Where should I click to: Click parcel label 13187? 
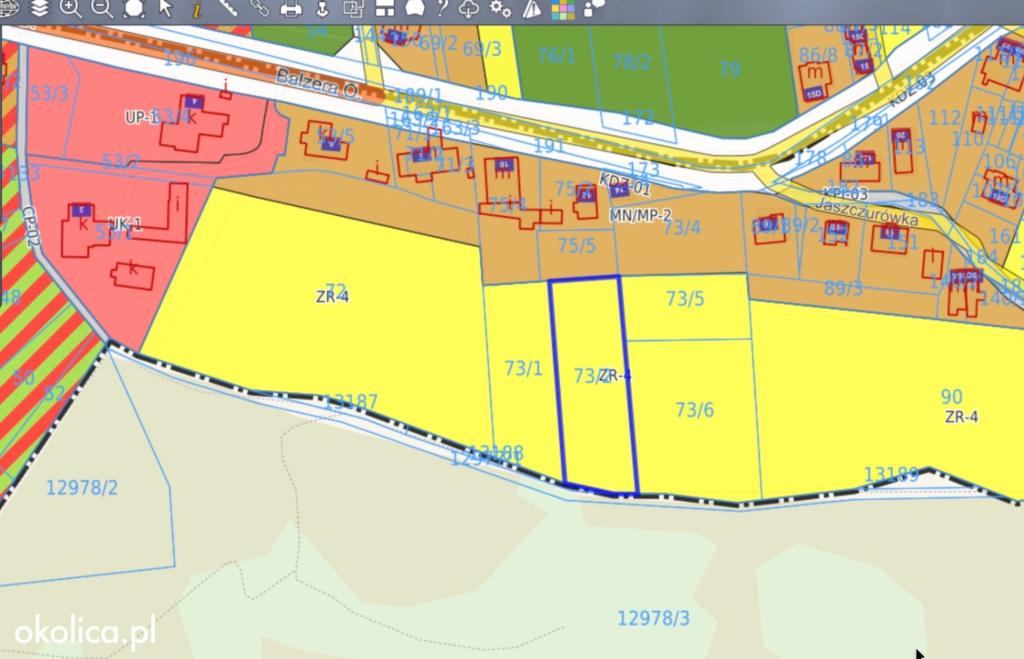(350, 402)
